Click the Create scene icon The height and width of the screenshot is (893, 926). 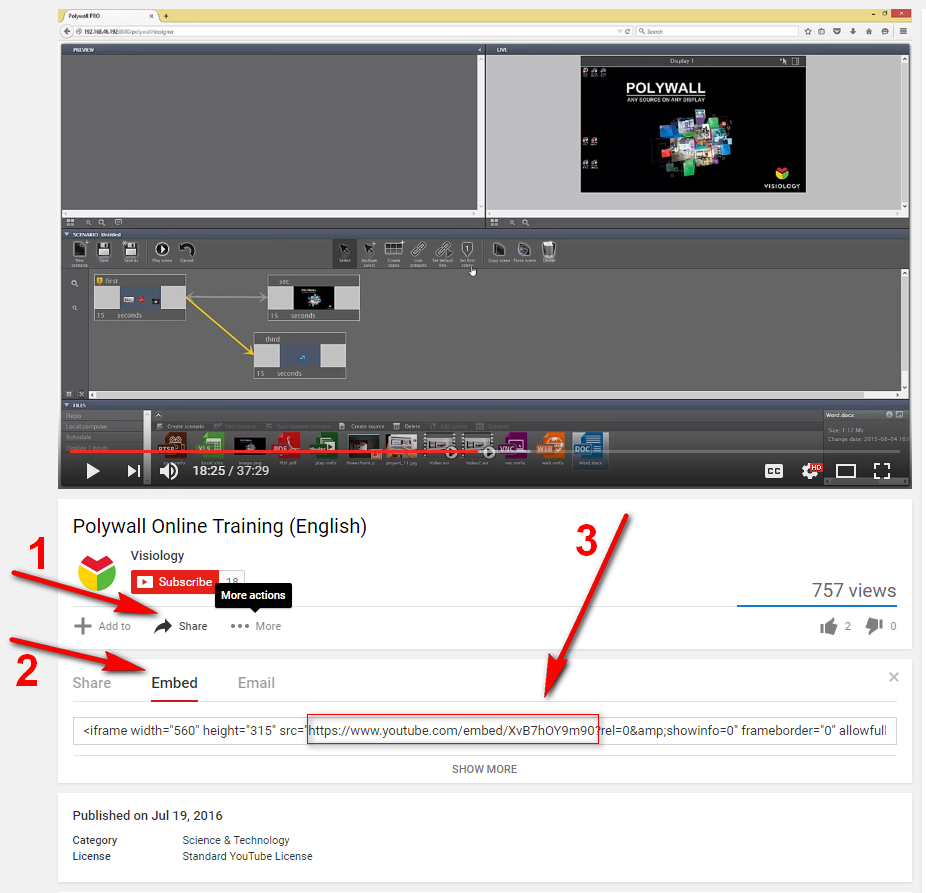click(x=394, y=252)
